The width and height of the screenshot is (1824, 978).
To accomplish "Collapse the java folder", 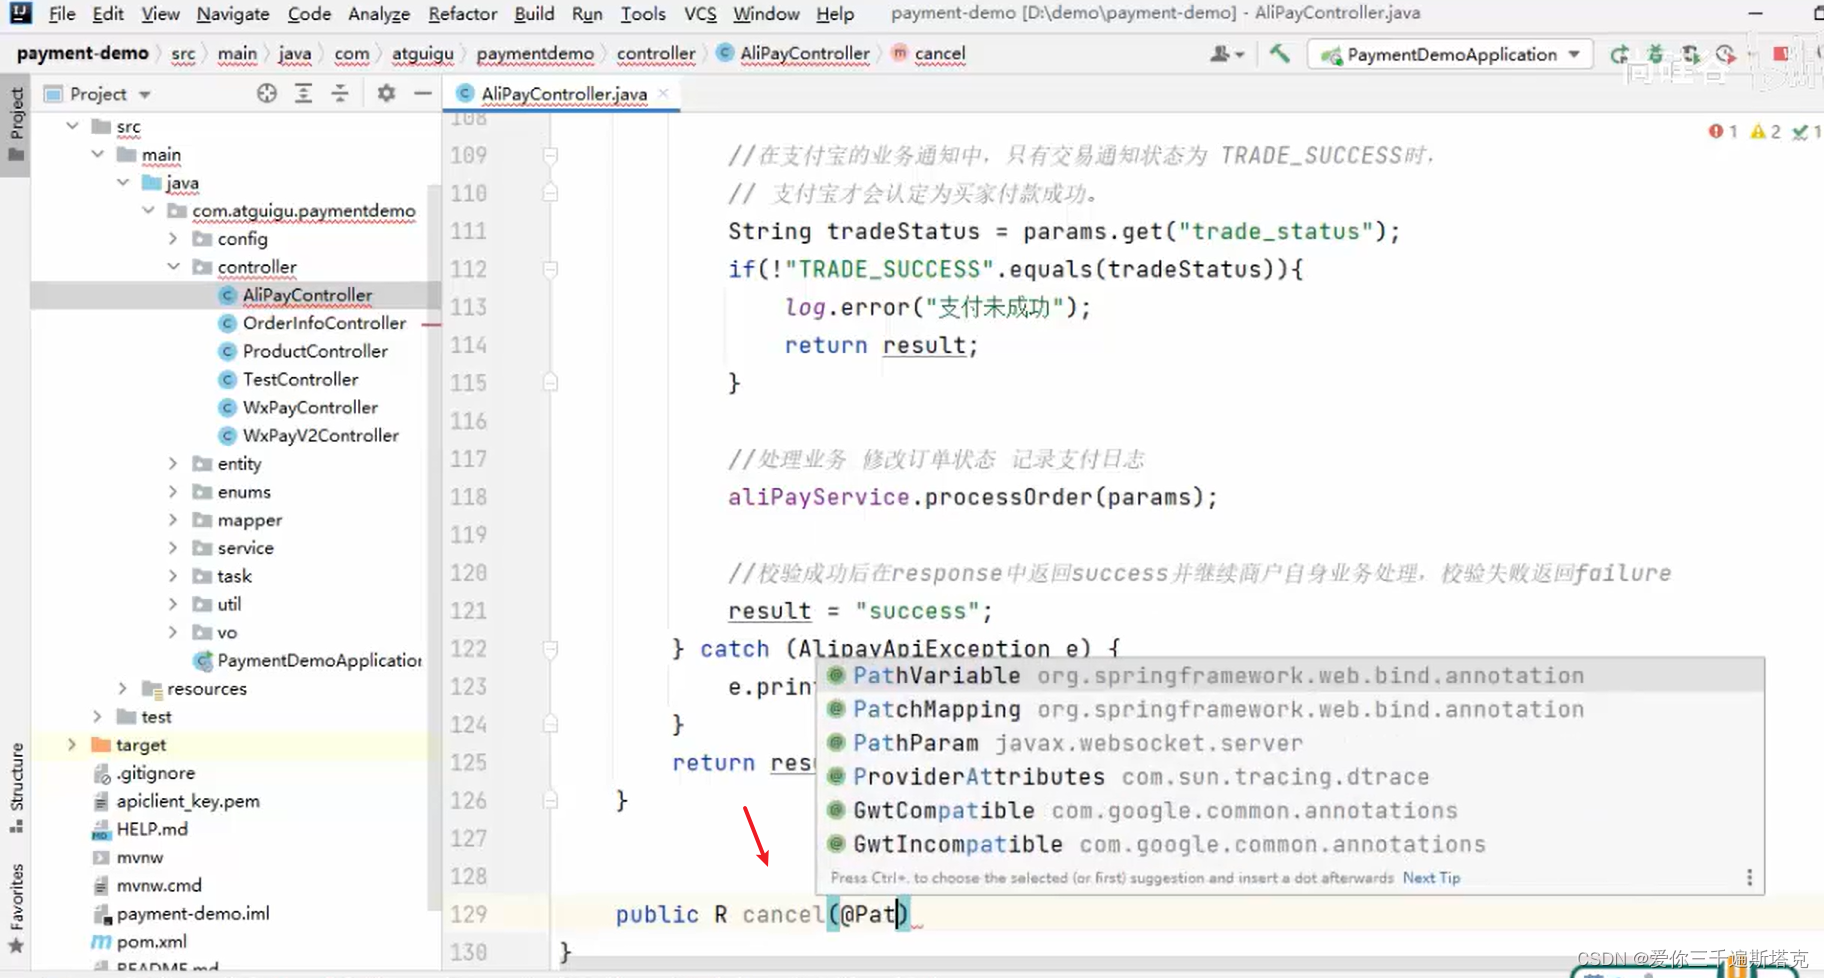I will point(123,182).
